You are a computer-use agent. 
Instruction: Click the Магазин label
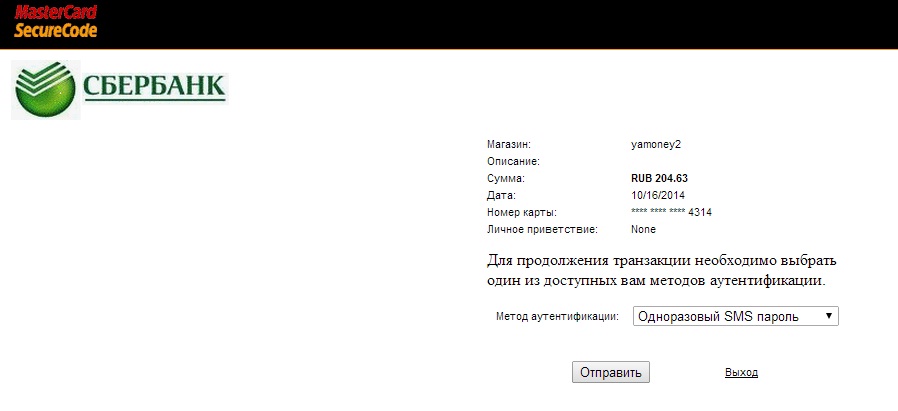(509, 144)
